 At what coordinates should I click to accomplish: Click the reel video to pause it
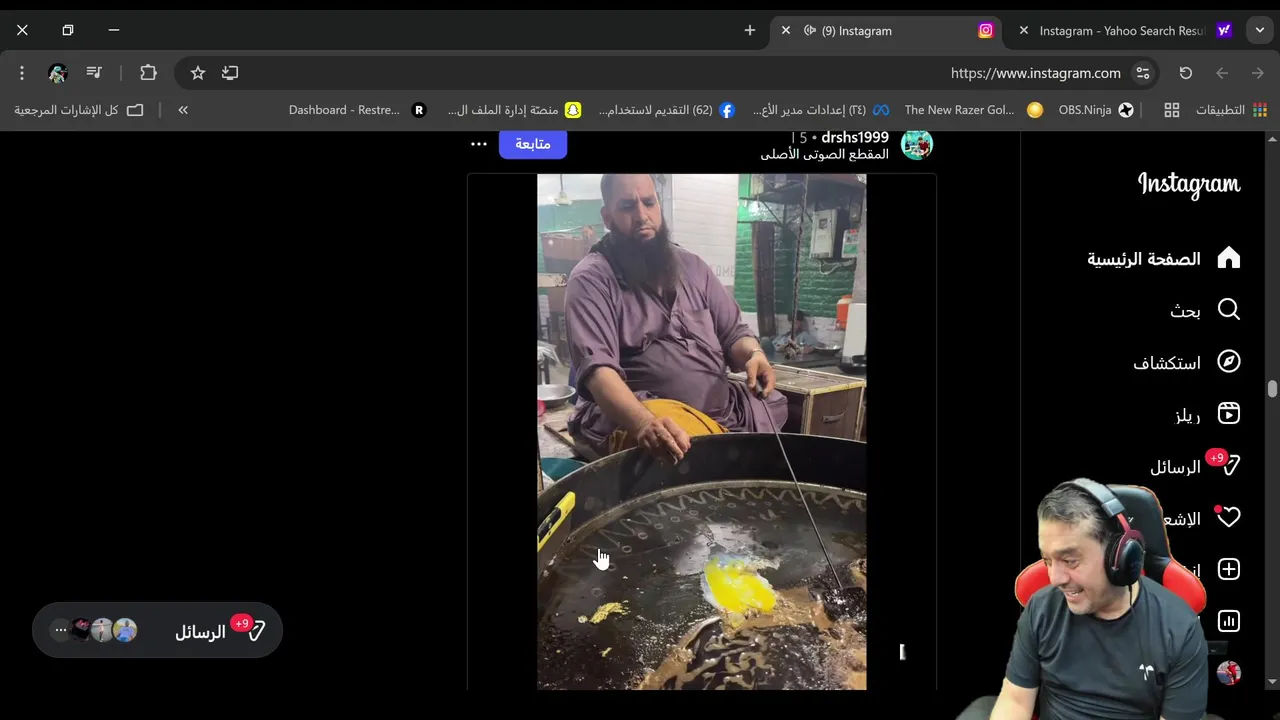pyautogui.click(x=702, y=432)
